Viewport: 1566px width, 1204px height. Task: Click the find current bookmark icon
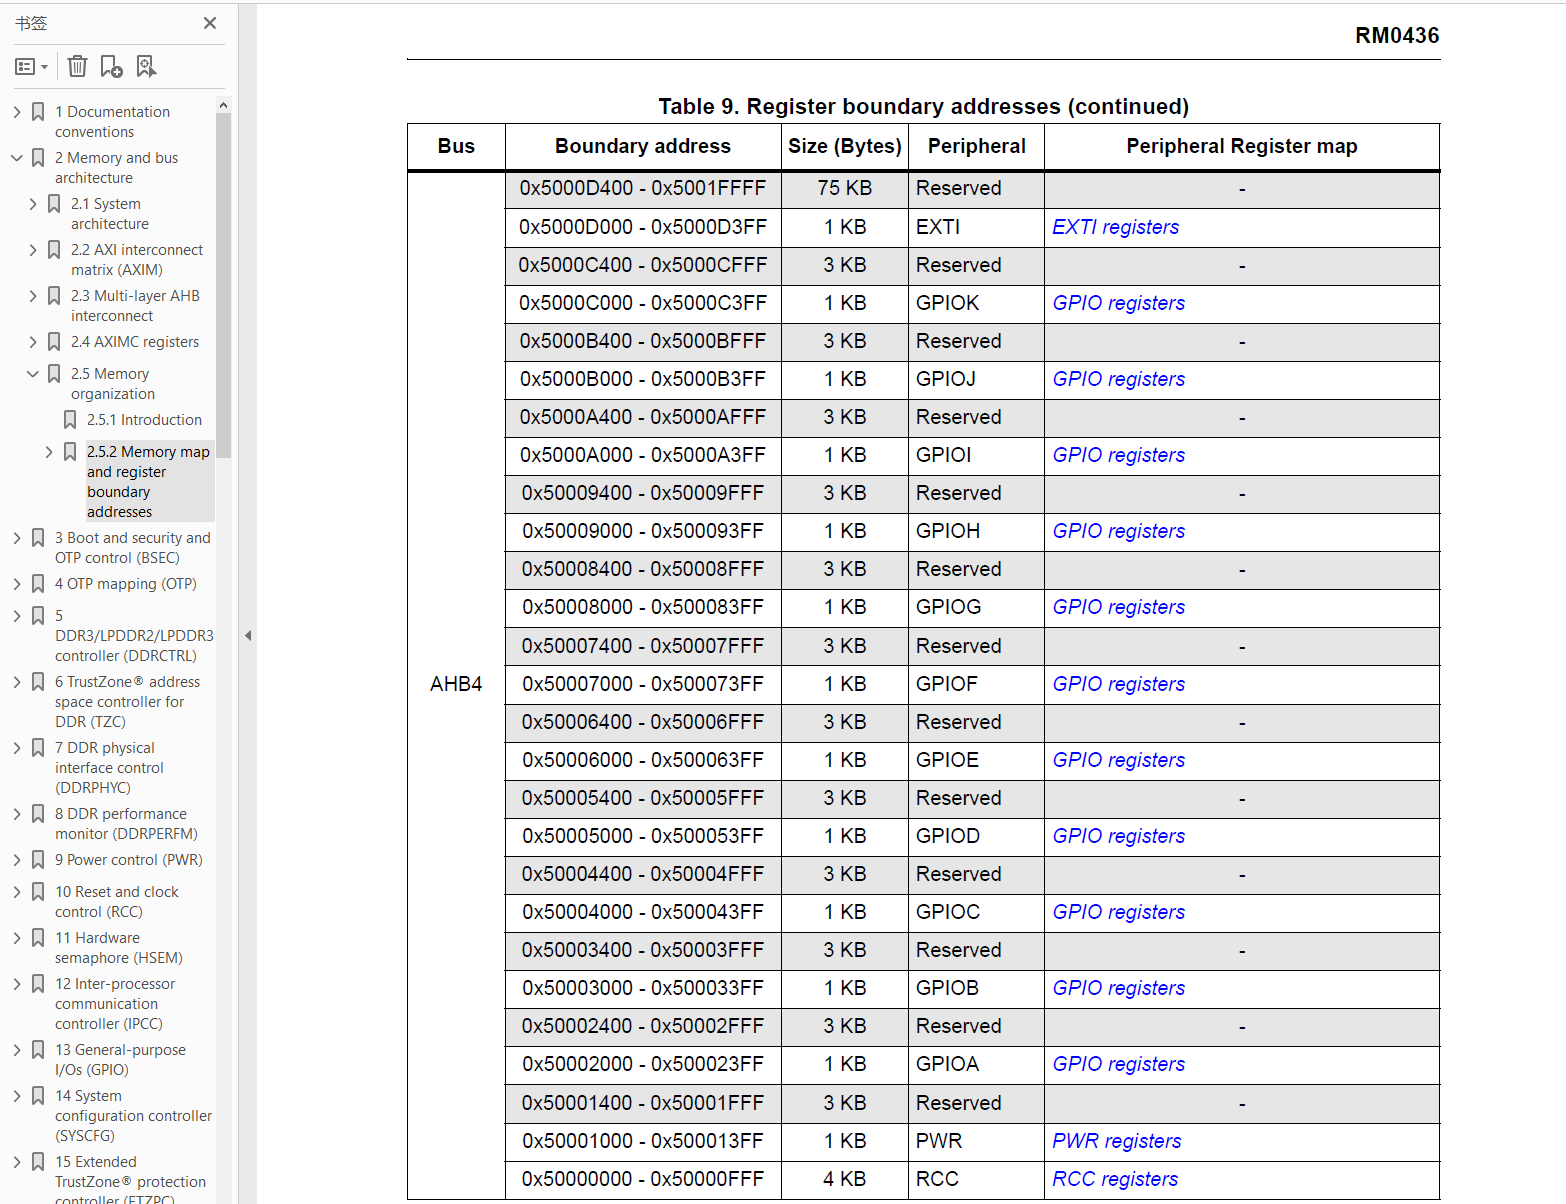146,66
